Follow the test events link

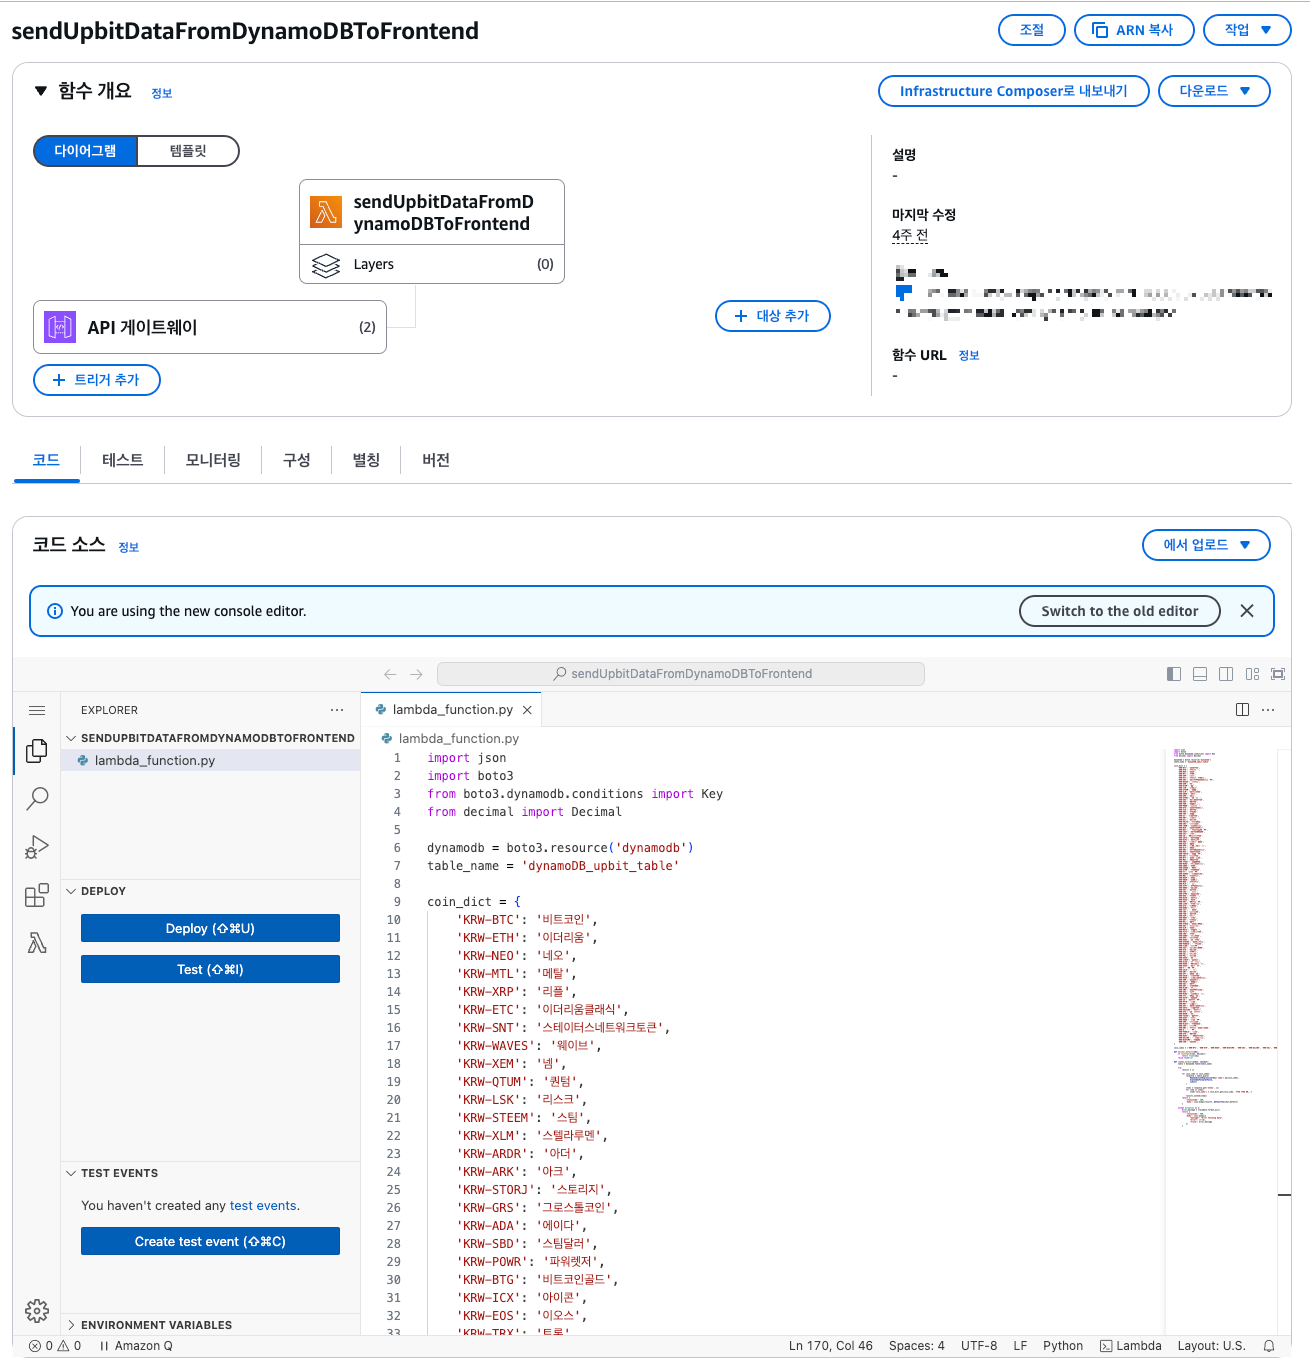coord(263,1206)
